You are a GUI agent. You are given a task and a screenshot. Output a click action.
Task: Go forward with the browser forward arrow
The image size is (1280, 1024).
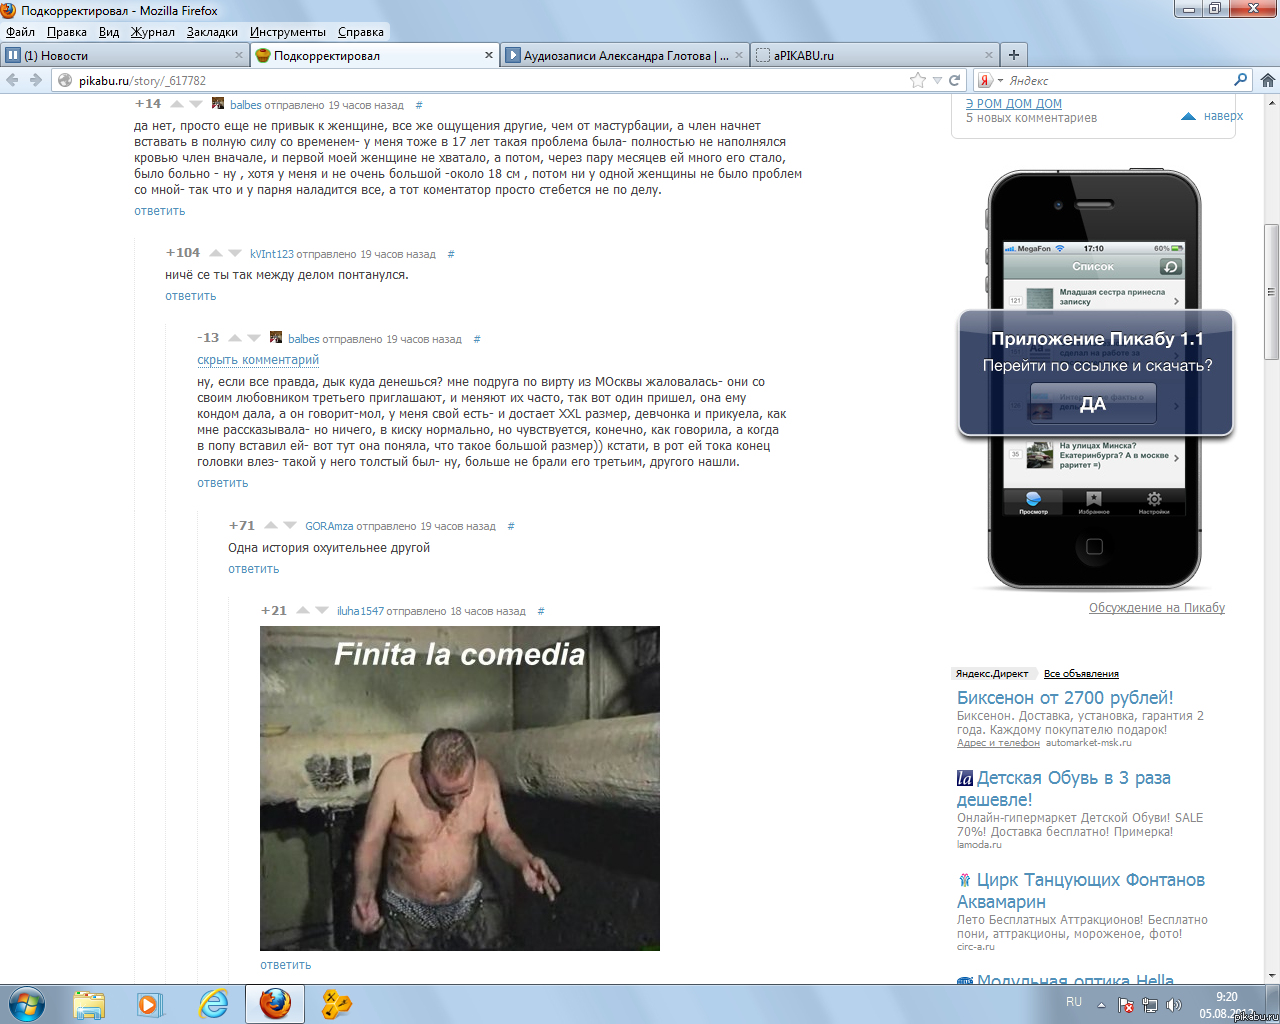click(36, 80)
